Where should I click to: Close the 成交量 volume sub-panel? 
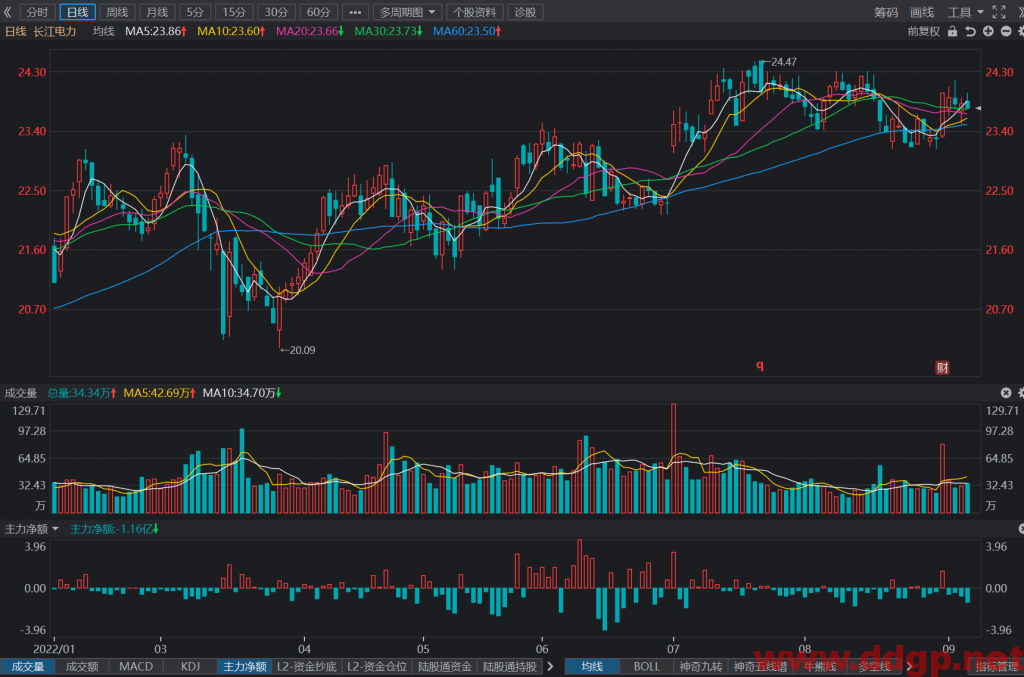(1006, 392)
